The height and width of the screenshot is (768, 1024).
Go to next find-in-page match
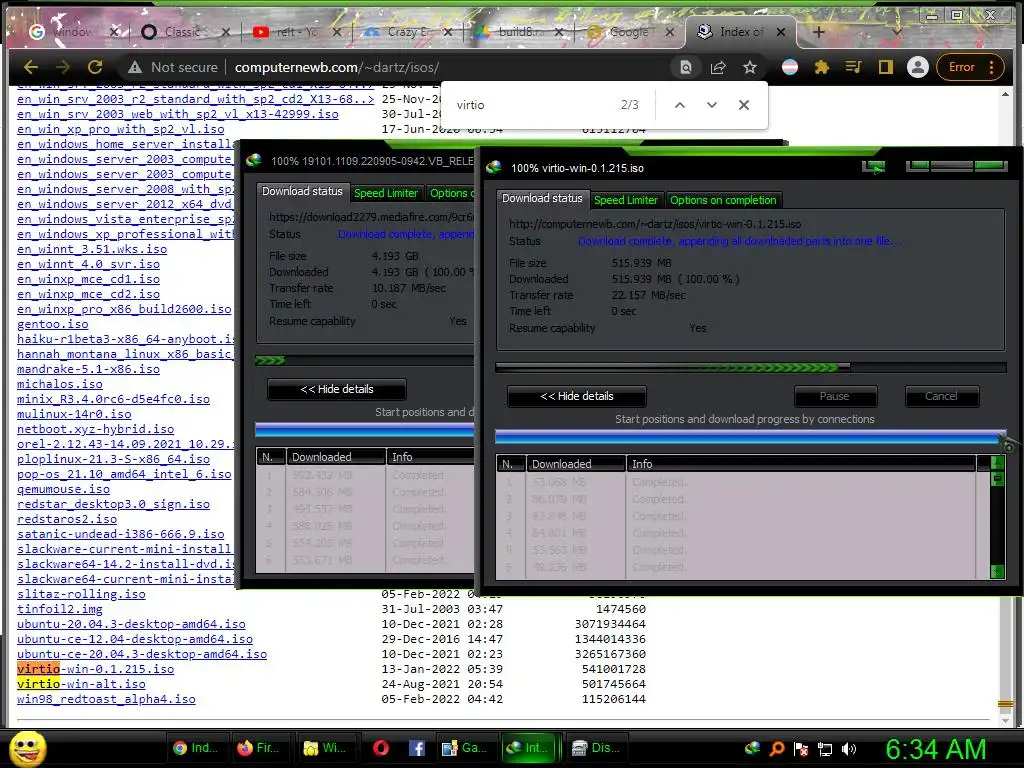712,105
